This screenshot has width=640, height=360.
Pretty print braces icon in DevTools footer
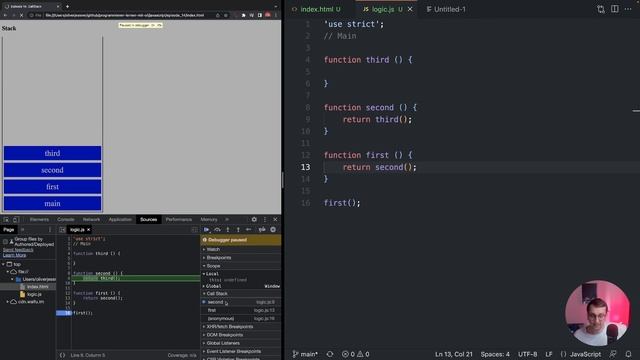click(x=62, y=355)
